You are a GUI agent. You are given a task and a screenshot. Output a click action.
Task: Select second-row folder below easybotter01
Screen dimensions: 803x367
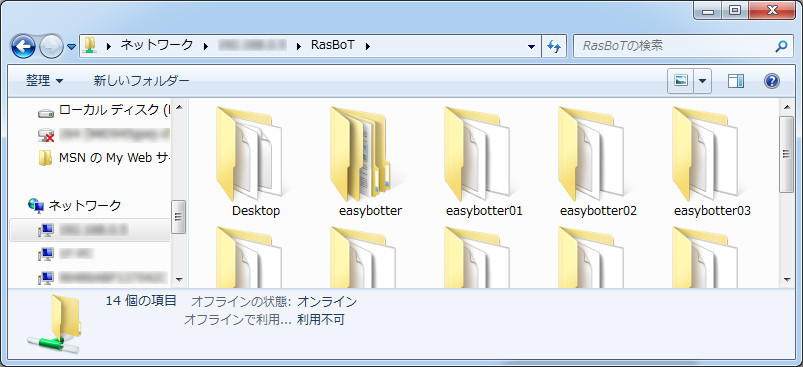[477, 257]
